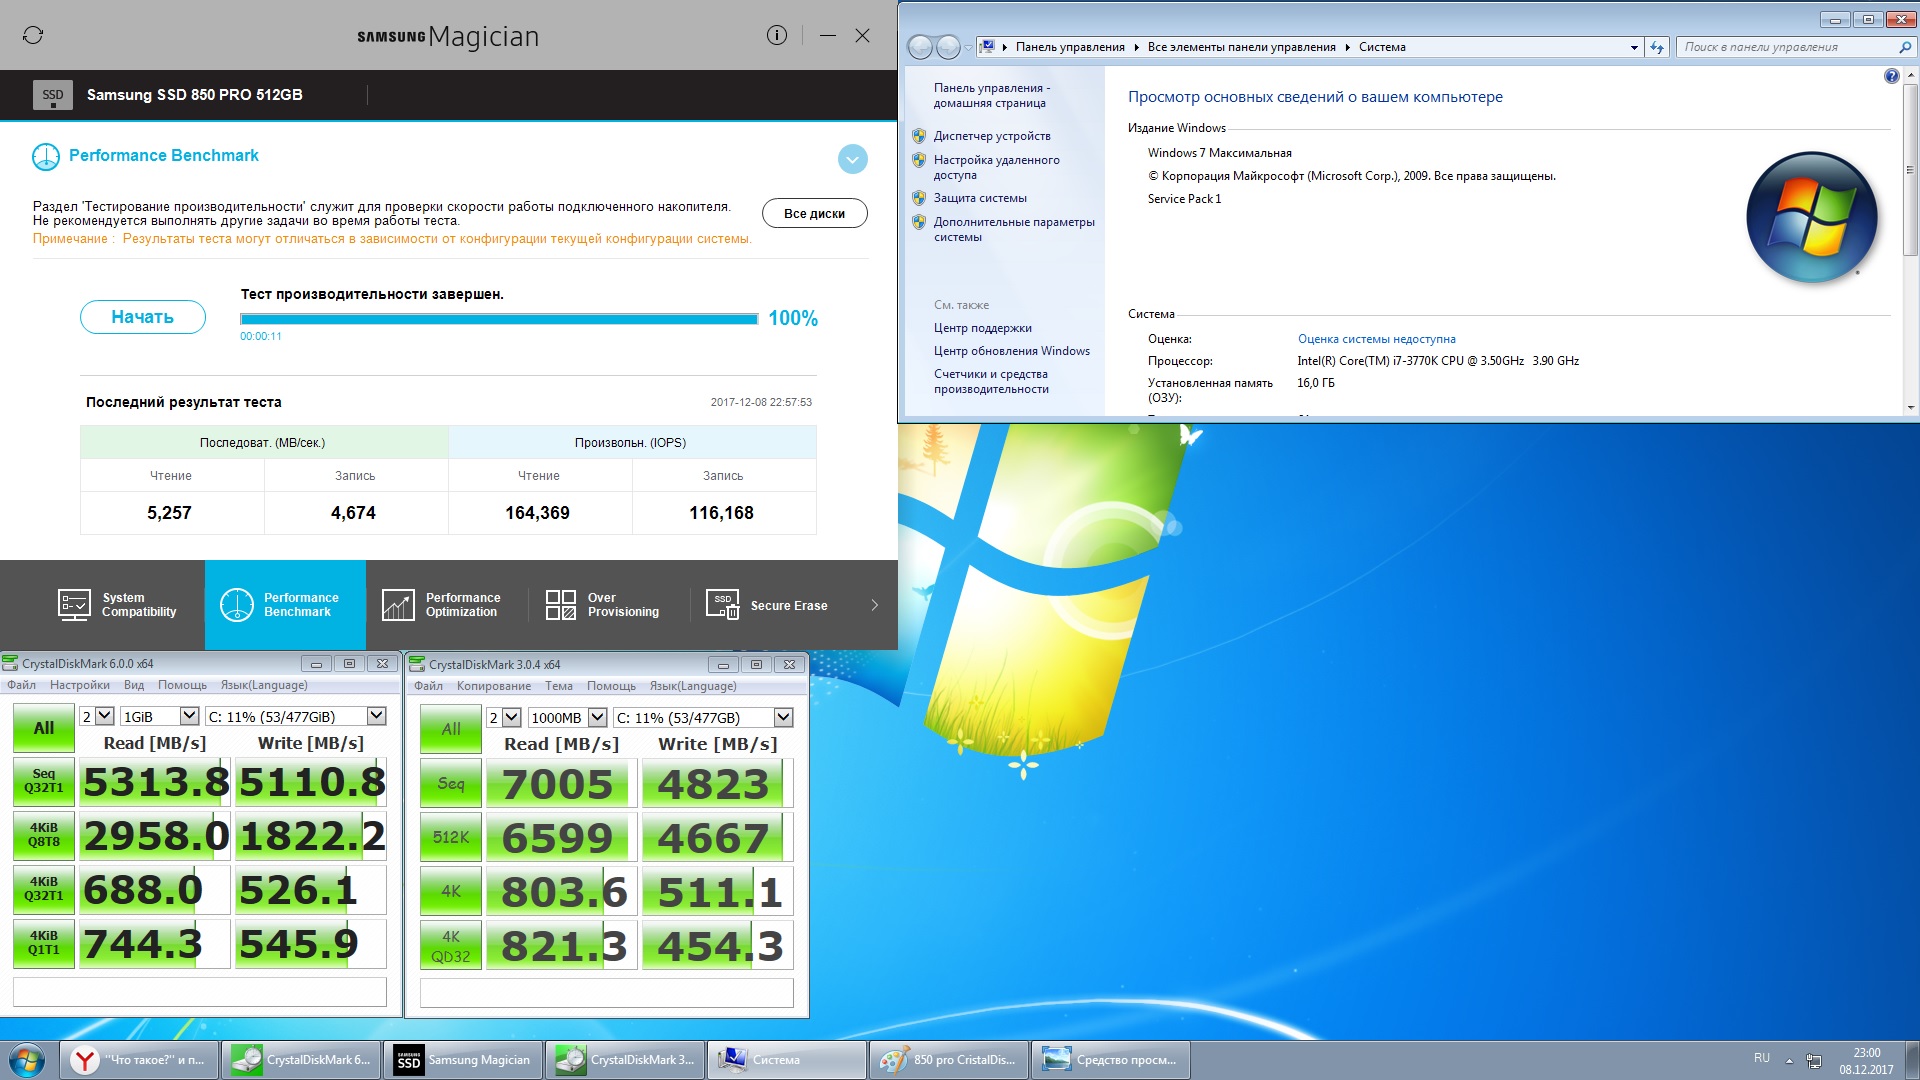The width and height of the screenshot is (1920, 1080).
Task: Collapse Performance Benchmark panel chevron
Action: coord(852,159)
